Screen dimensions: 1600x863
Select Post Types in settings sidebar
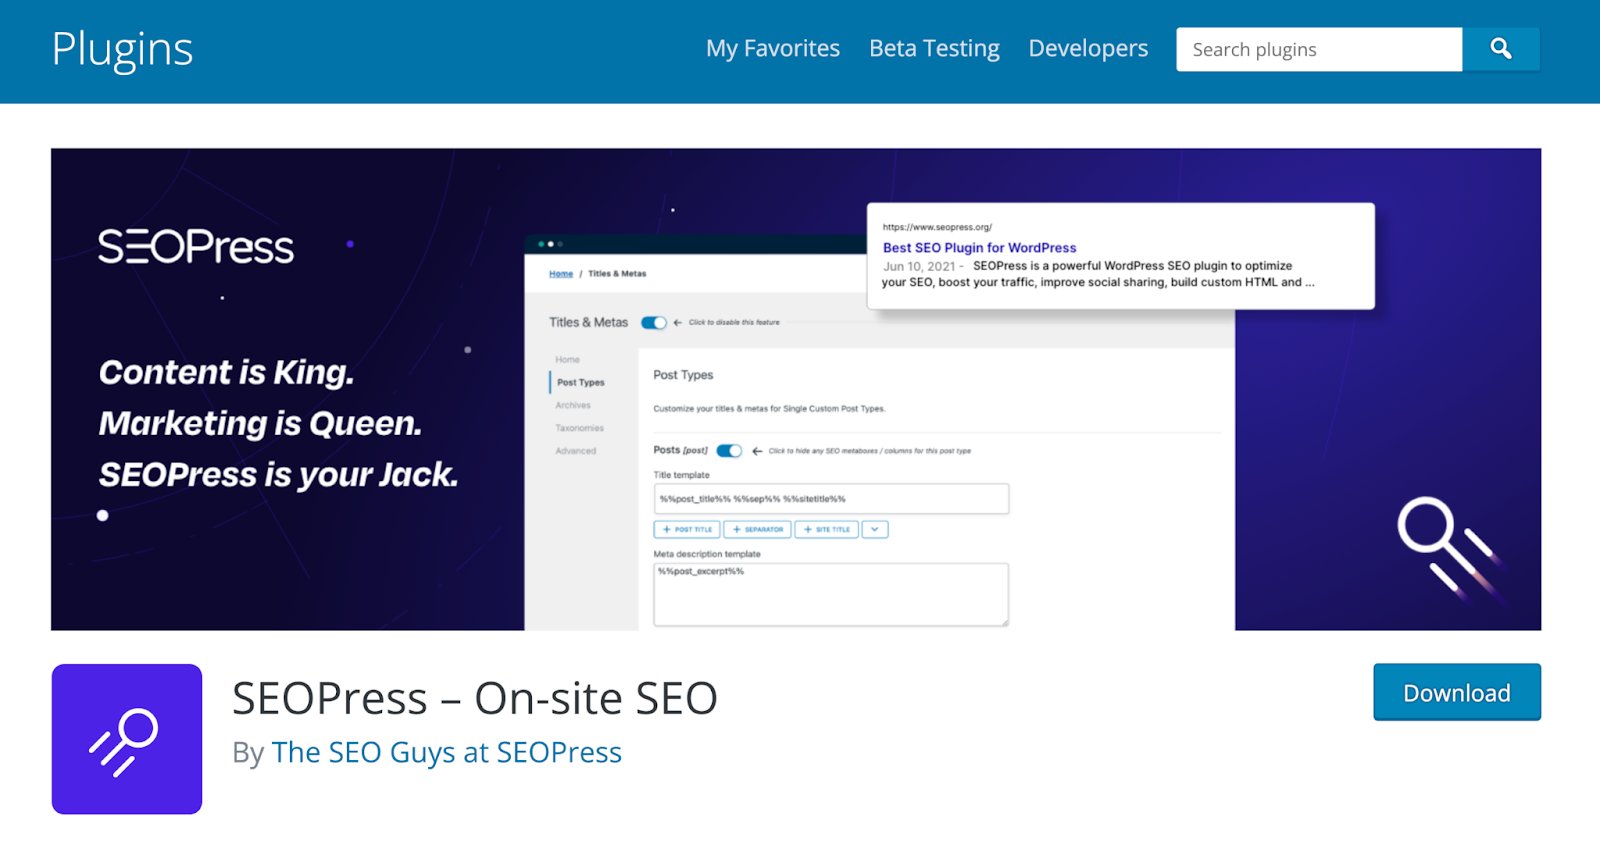(580, 383)
